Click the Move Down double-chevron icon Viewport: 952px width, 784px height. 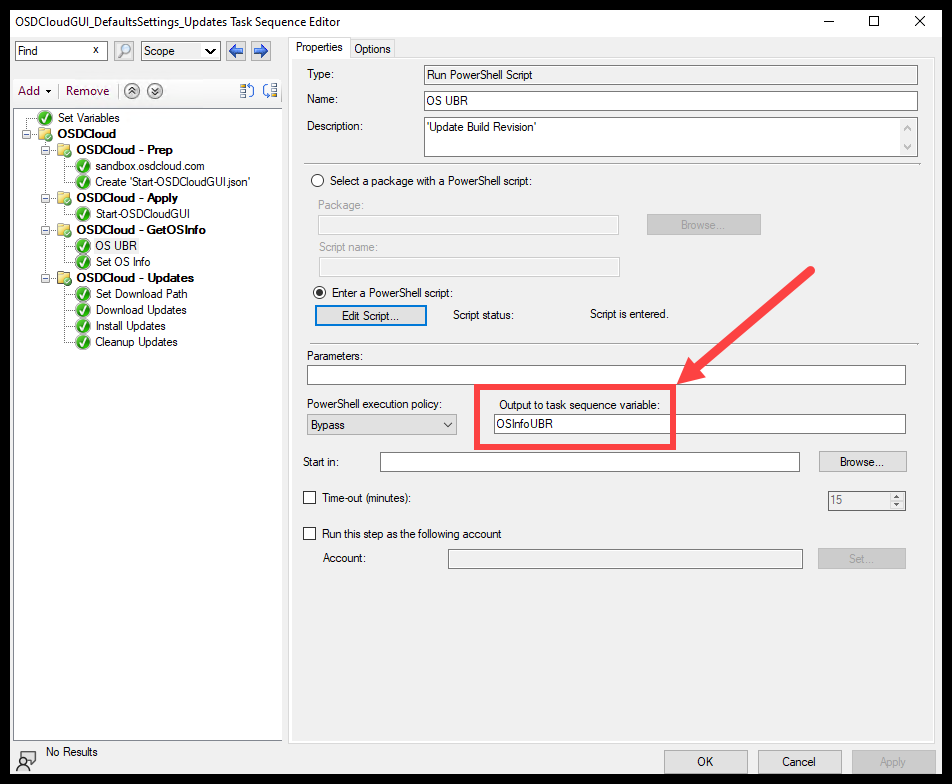155,91
